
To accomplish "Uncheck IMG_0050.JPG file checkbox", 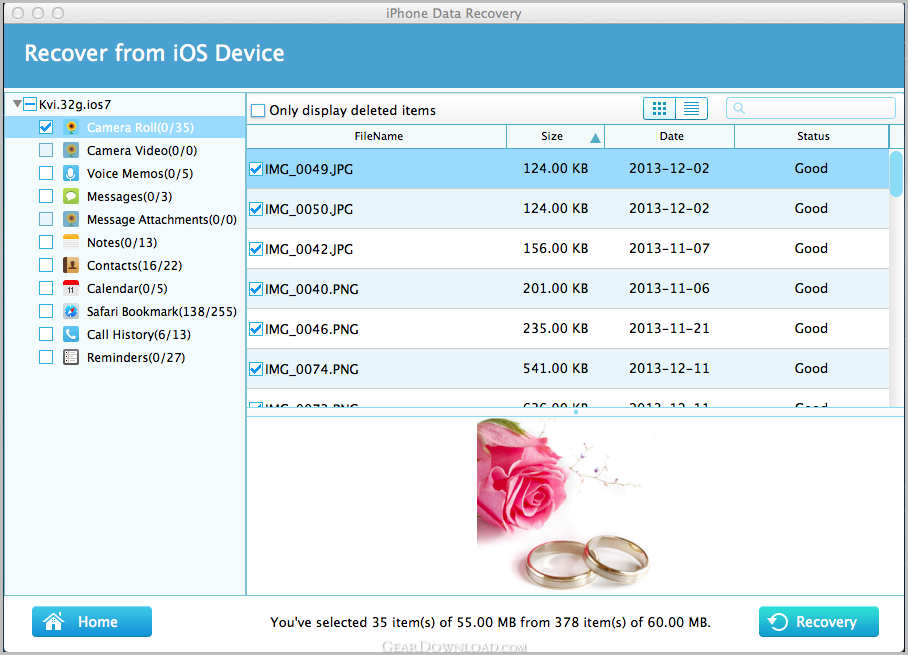I will point(255,209).
